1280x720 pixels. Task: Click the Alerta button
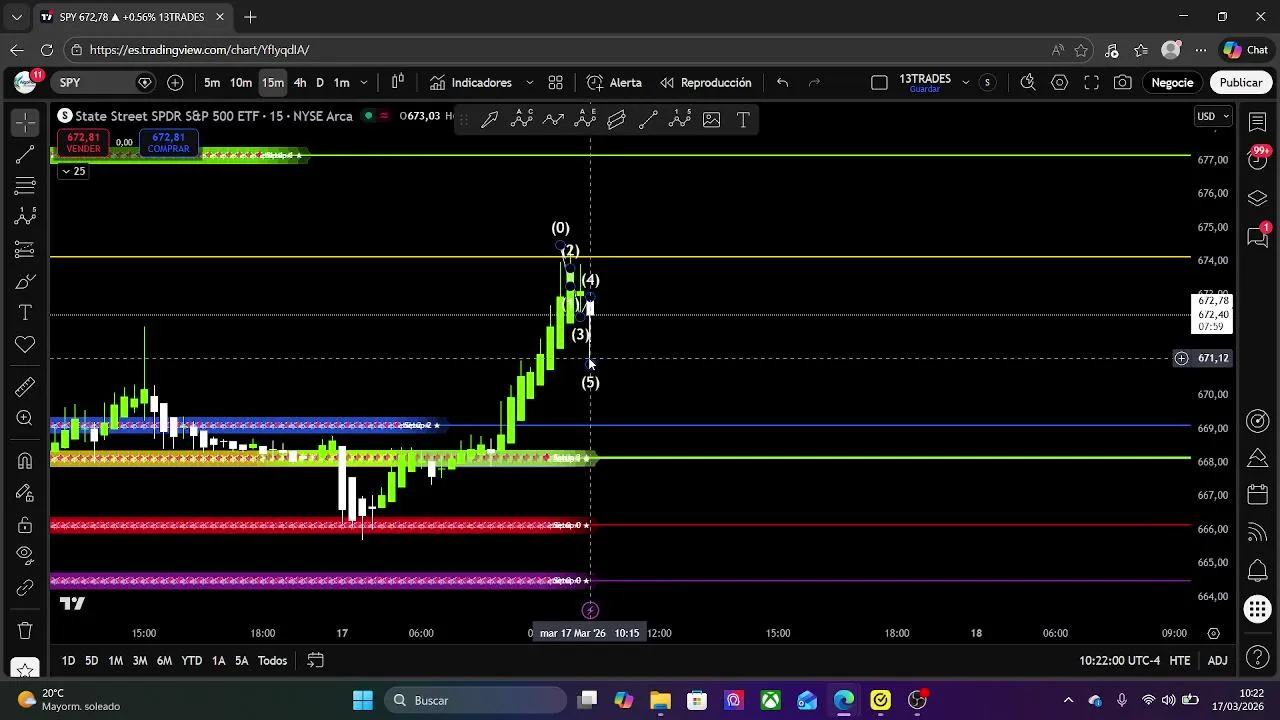pyautogui.click(x=614, y=83)
